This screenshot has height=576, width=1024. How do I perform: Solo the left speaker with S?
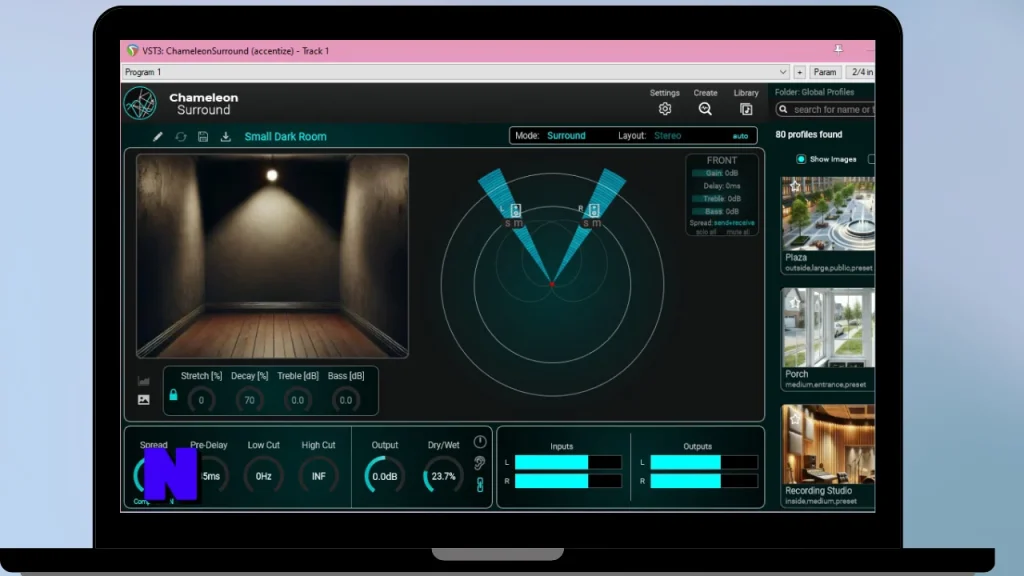(x=507, y=223)
